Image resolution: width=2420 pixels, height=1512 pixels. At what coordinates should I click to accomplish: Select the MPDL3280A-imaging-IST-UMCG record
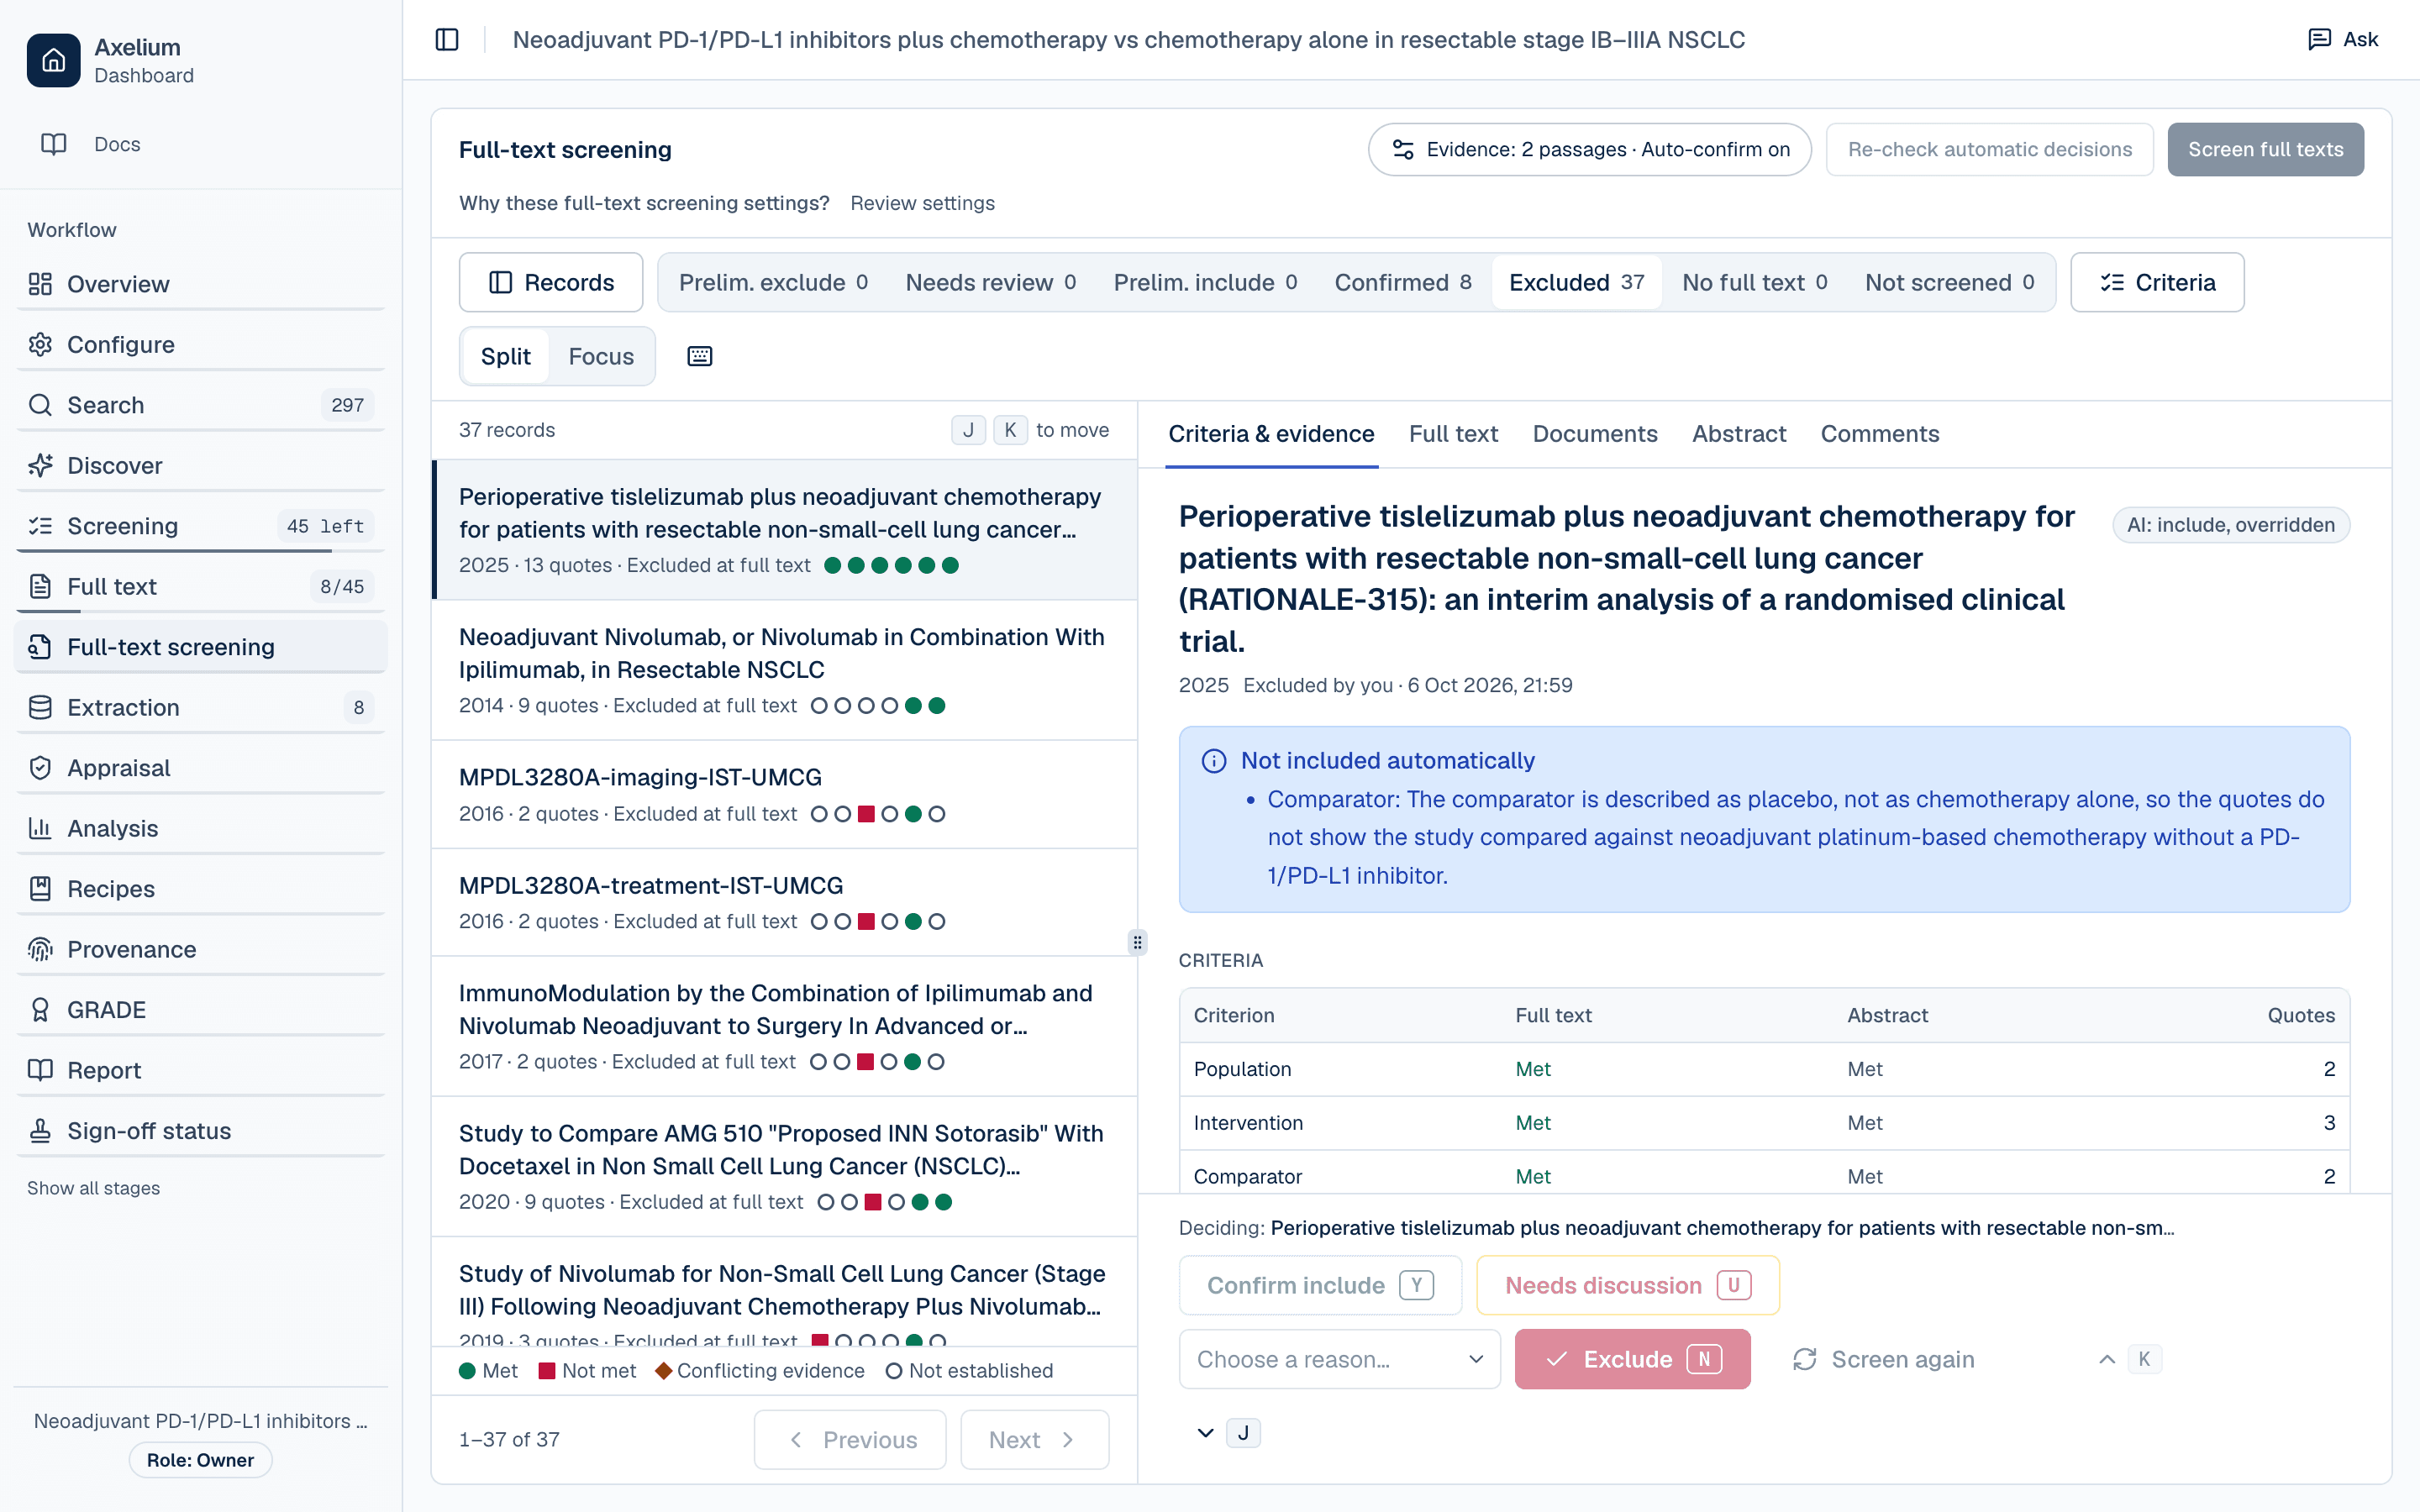coord(784,794)
